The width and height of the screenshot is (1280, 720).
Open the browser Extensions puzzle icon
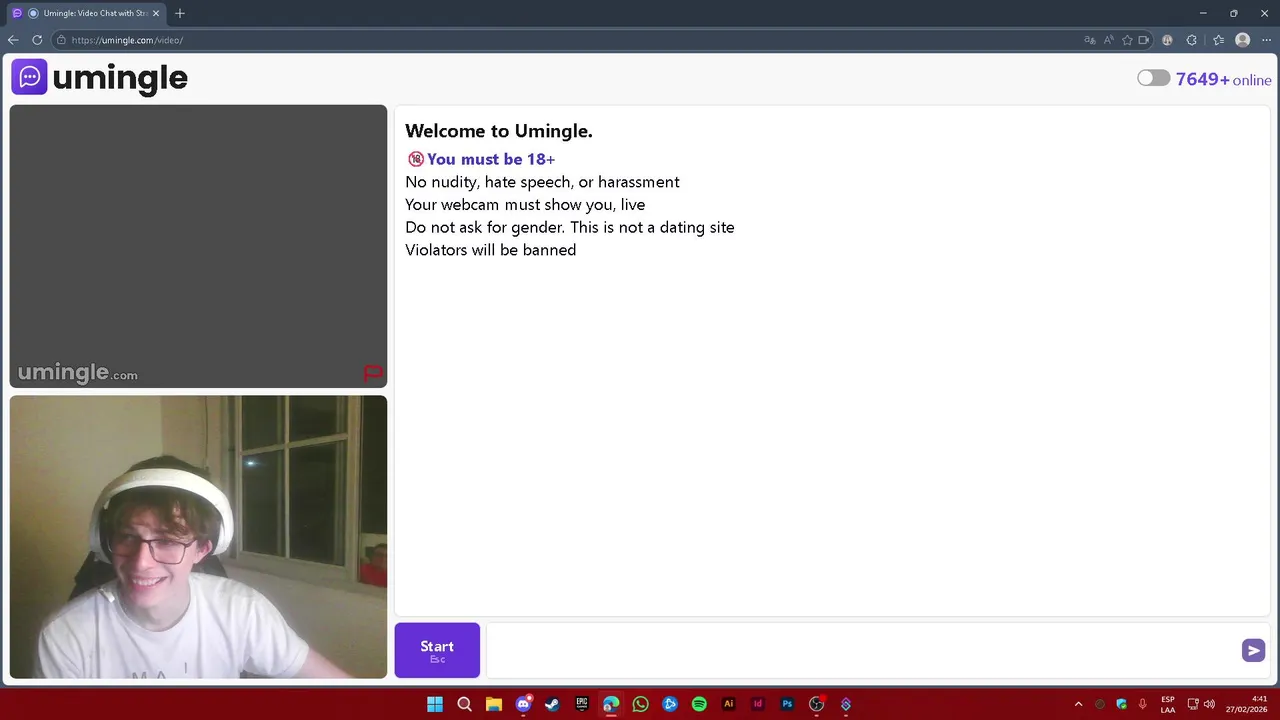[x=1191, y=40]
